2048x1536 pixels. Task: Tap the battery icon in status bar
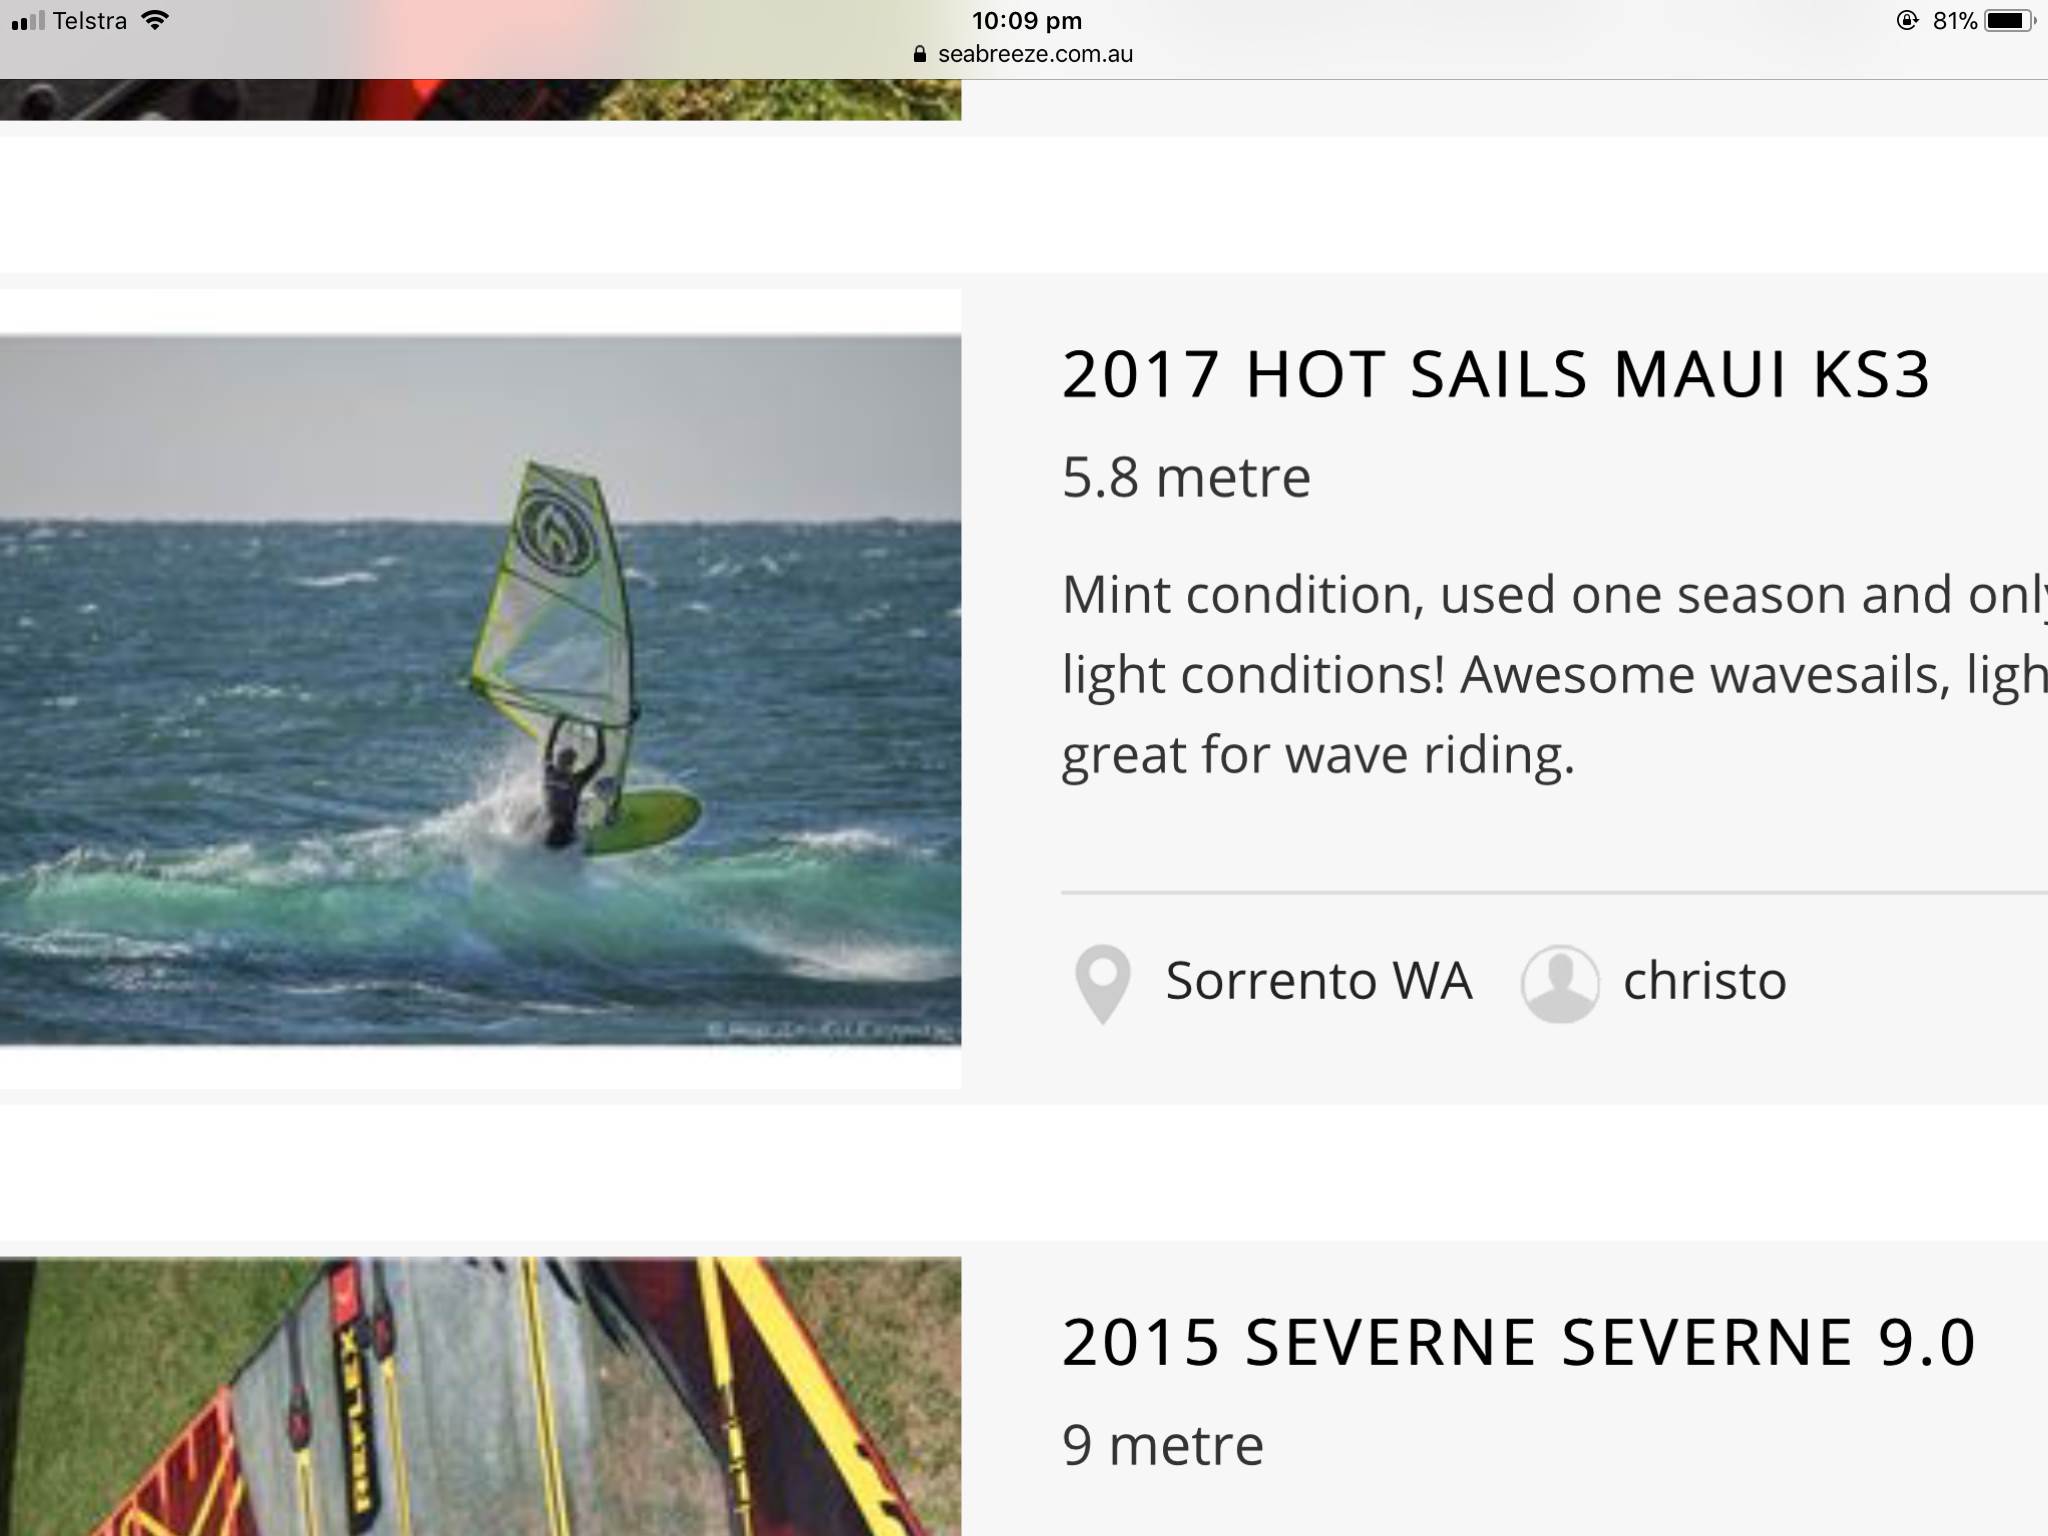point(2008,21)
